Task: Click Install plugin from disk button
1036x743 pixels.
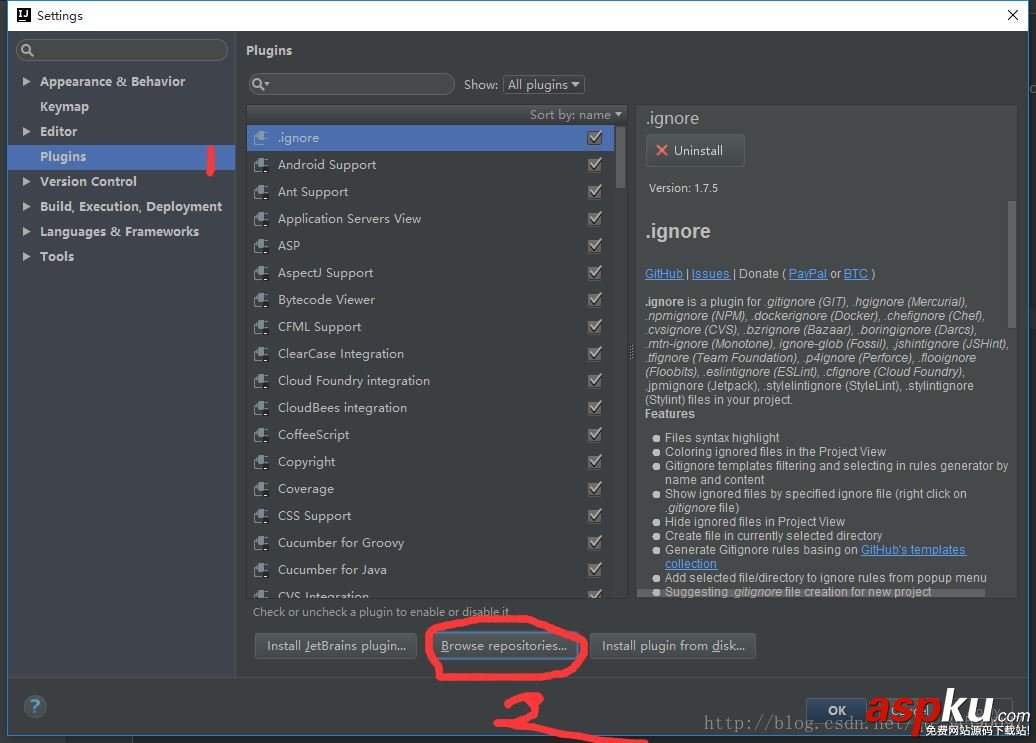Action: 673,646
